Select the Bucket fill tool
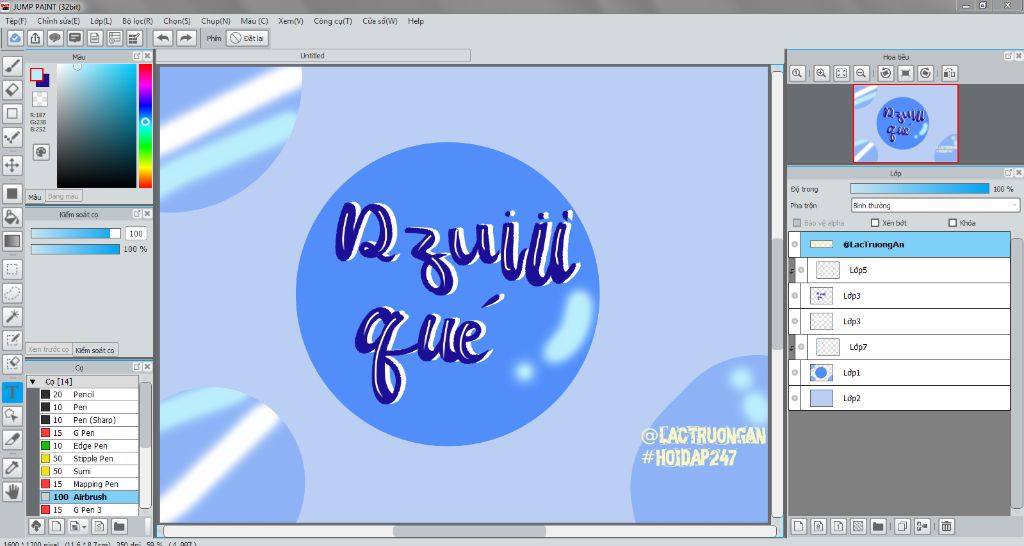The width and height of the screenshot is (1024, 546). click(x=12, y=217)
